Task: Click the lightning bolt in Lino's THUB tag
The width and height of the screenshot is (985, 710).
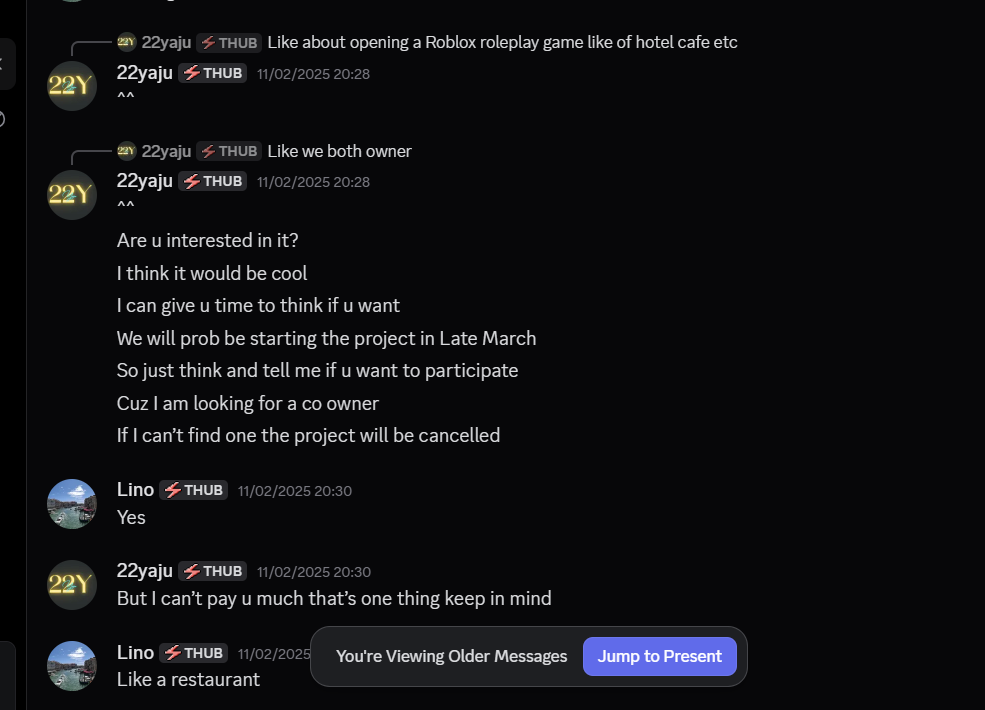Action: (175, 489)
